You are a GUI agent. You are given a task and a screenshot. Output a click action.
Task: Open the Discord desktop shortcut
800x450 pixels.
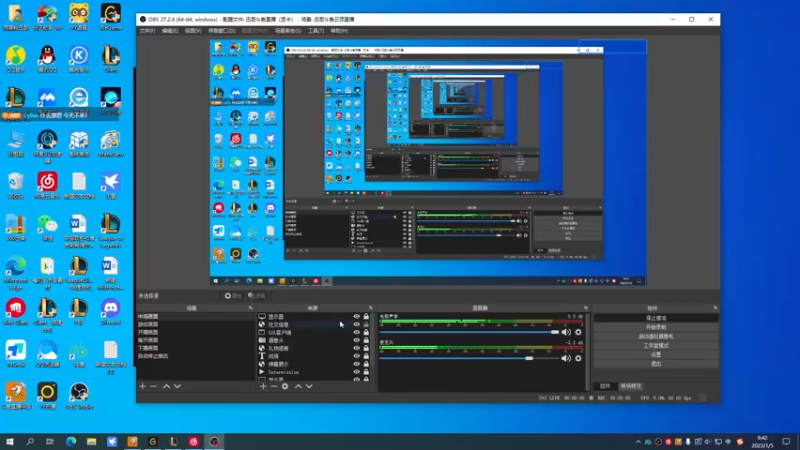111,312
